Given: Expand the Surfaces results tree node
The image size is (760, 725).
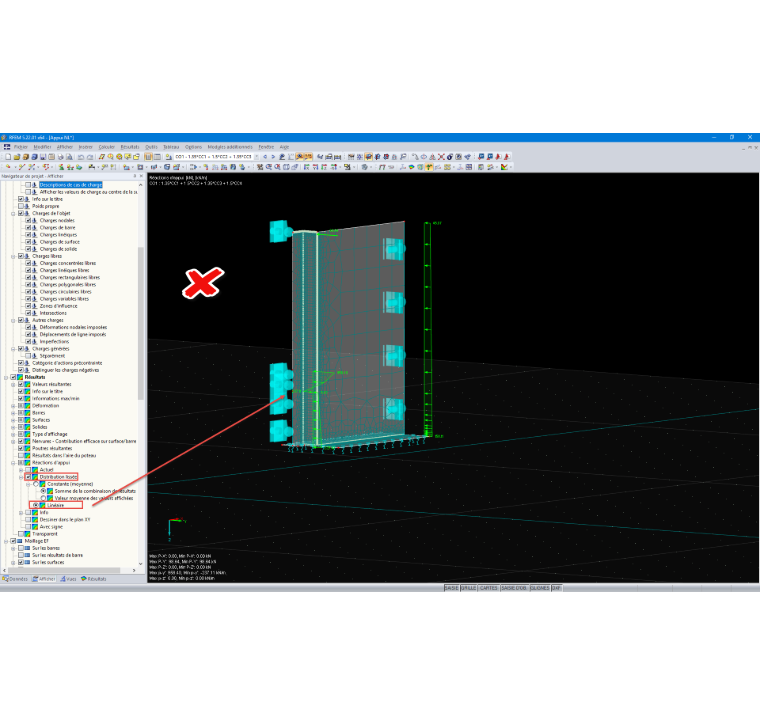Looking at the screenshot, I should (x=14, y=420).
